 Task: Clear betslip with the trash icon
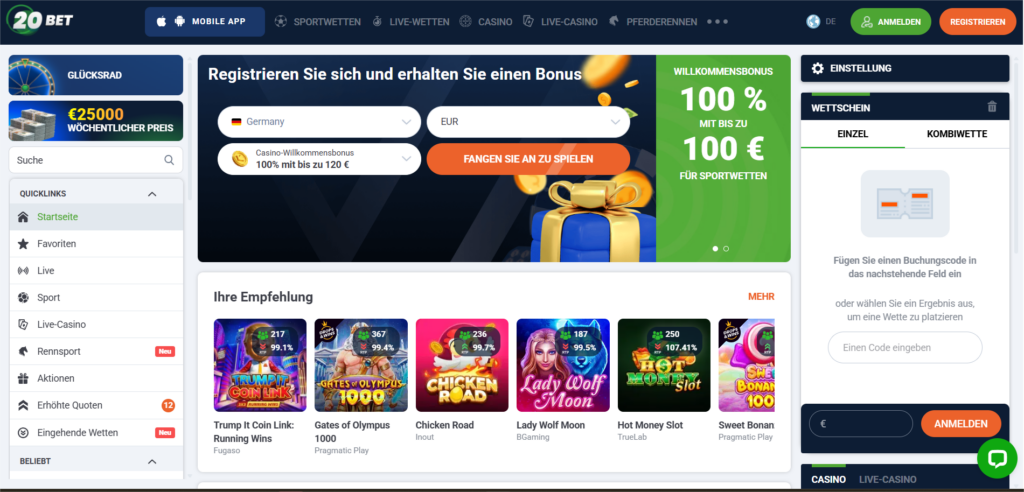click(992, 107)
